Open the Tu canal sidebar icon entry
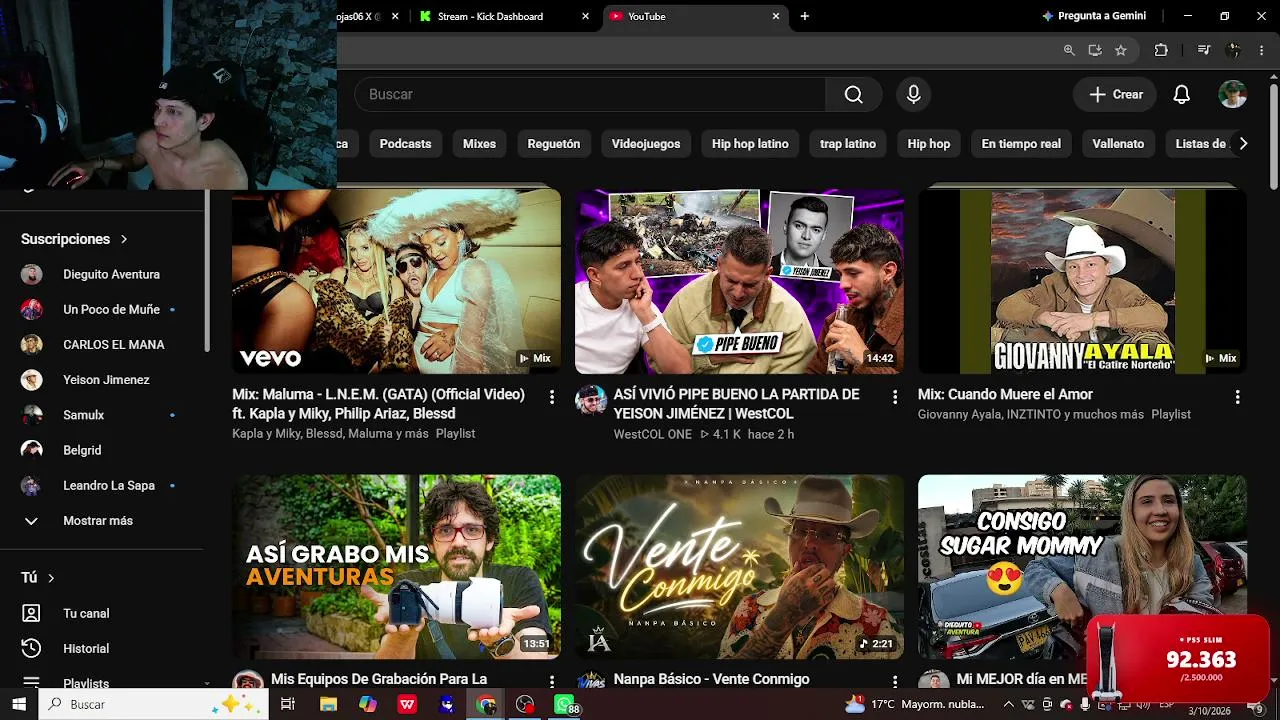Viewport: 1280px width, 720px height. [x=31, y=613]
